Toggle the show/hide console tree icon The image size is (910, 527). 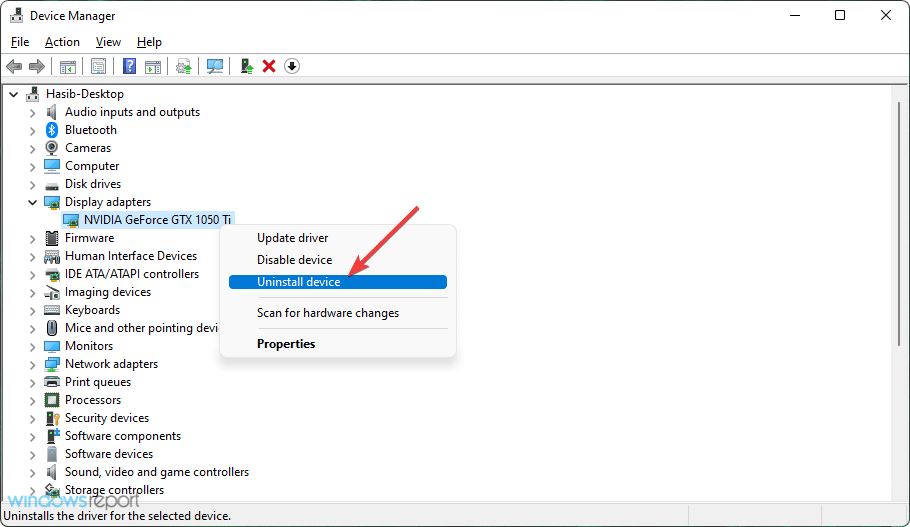[68, 66]
